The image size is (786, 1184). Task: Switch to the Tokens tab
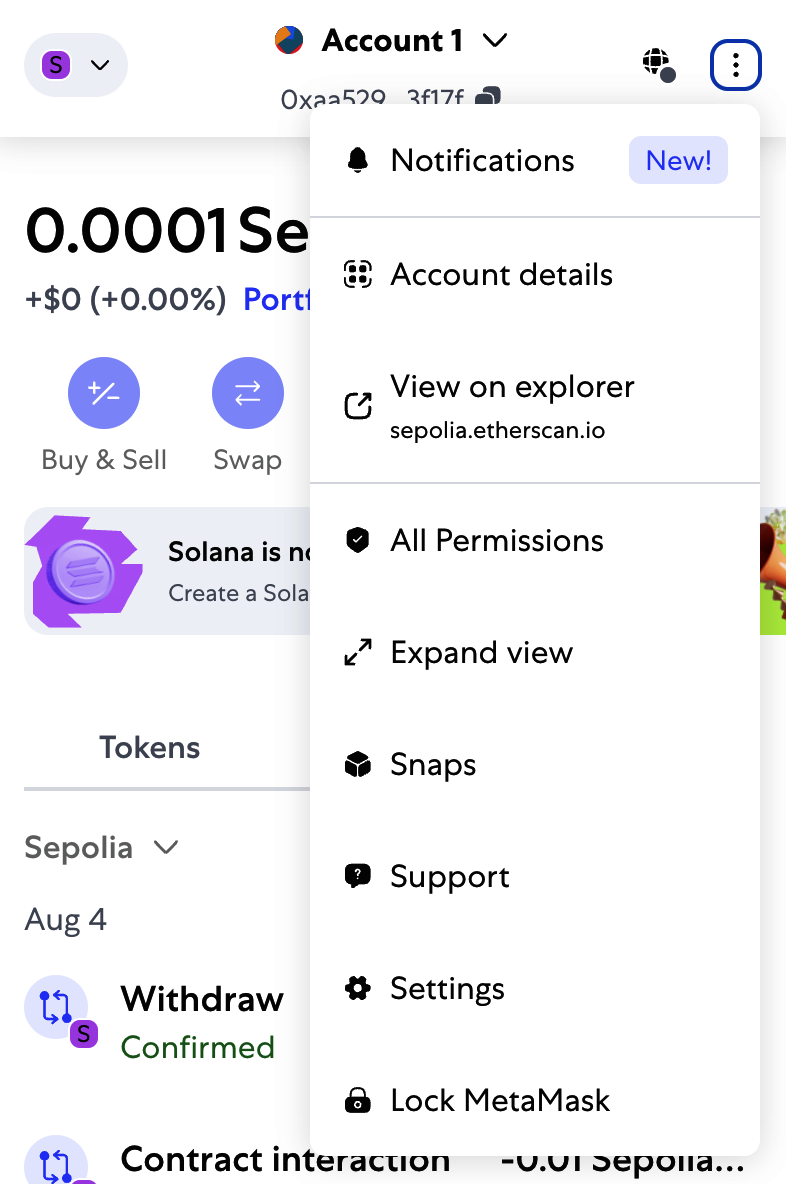point(149,747)
